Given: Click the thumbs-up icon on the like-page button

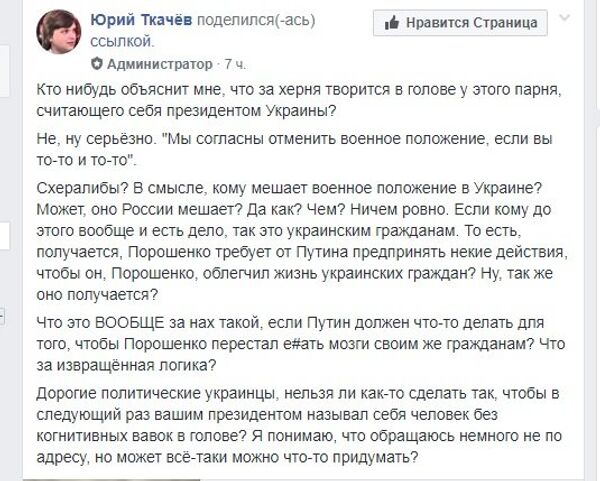Looking at the screenshot, I should click(x=390, y=23).
